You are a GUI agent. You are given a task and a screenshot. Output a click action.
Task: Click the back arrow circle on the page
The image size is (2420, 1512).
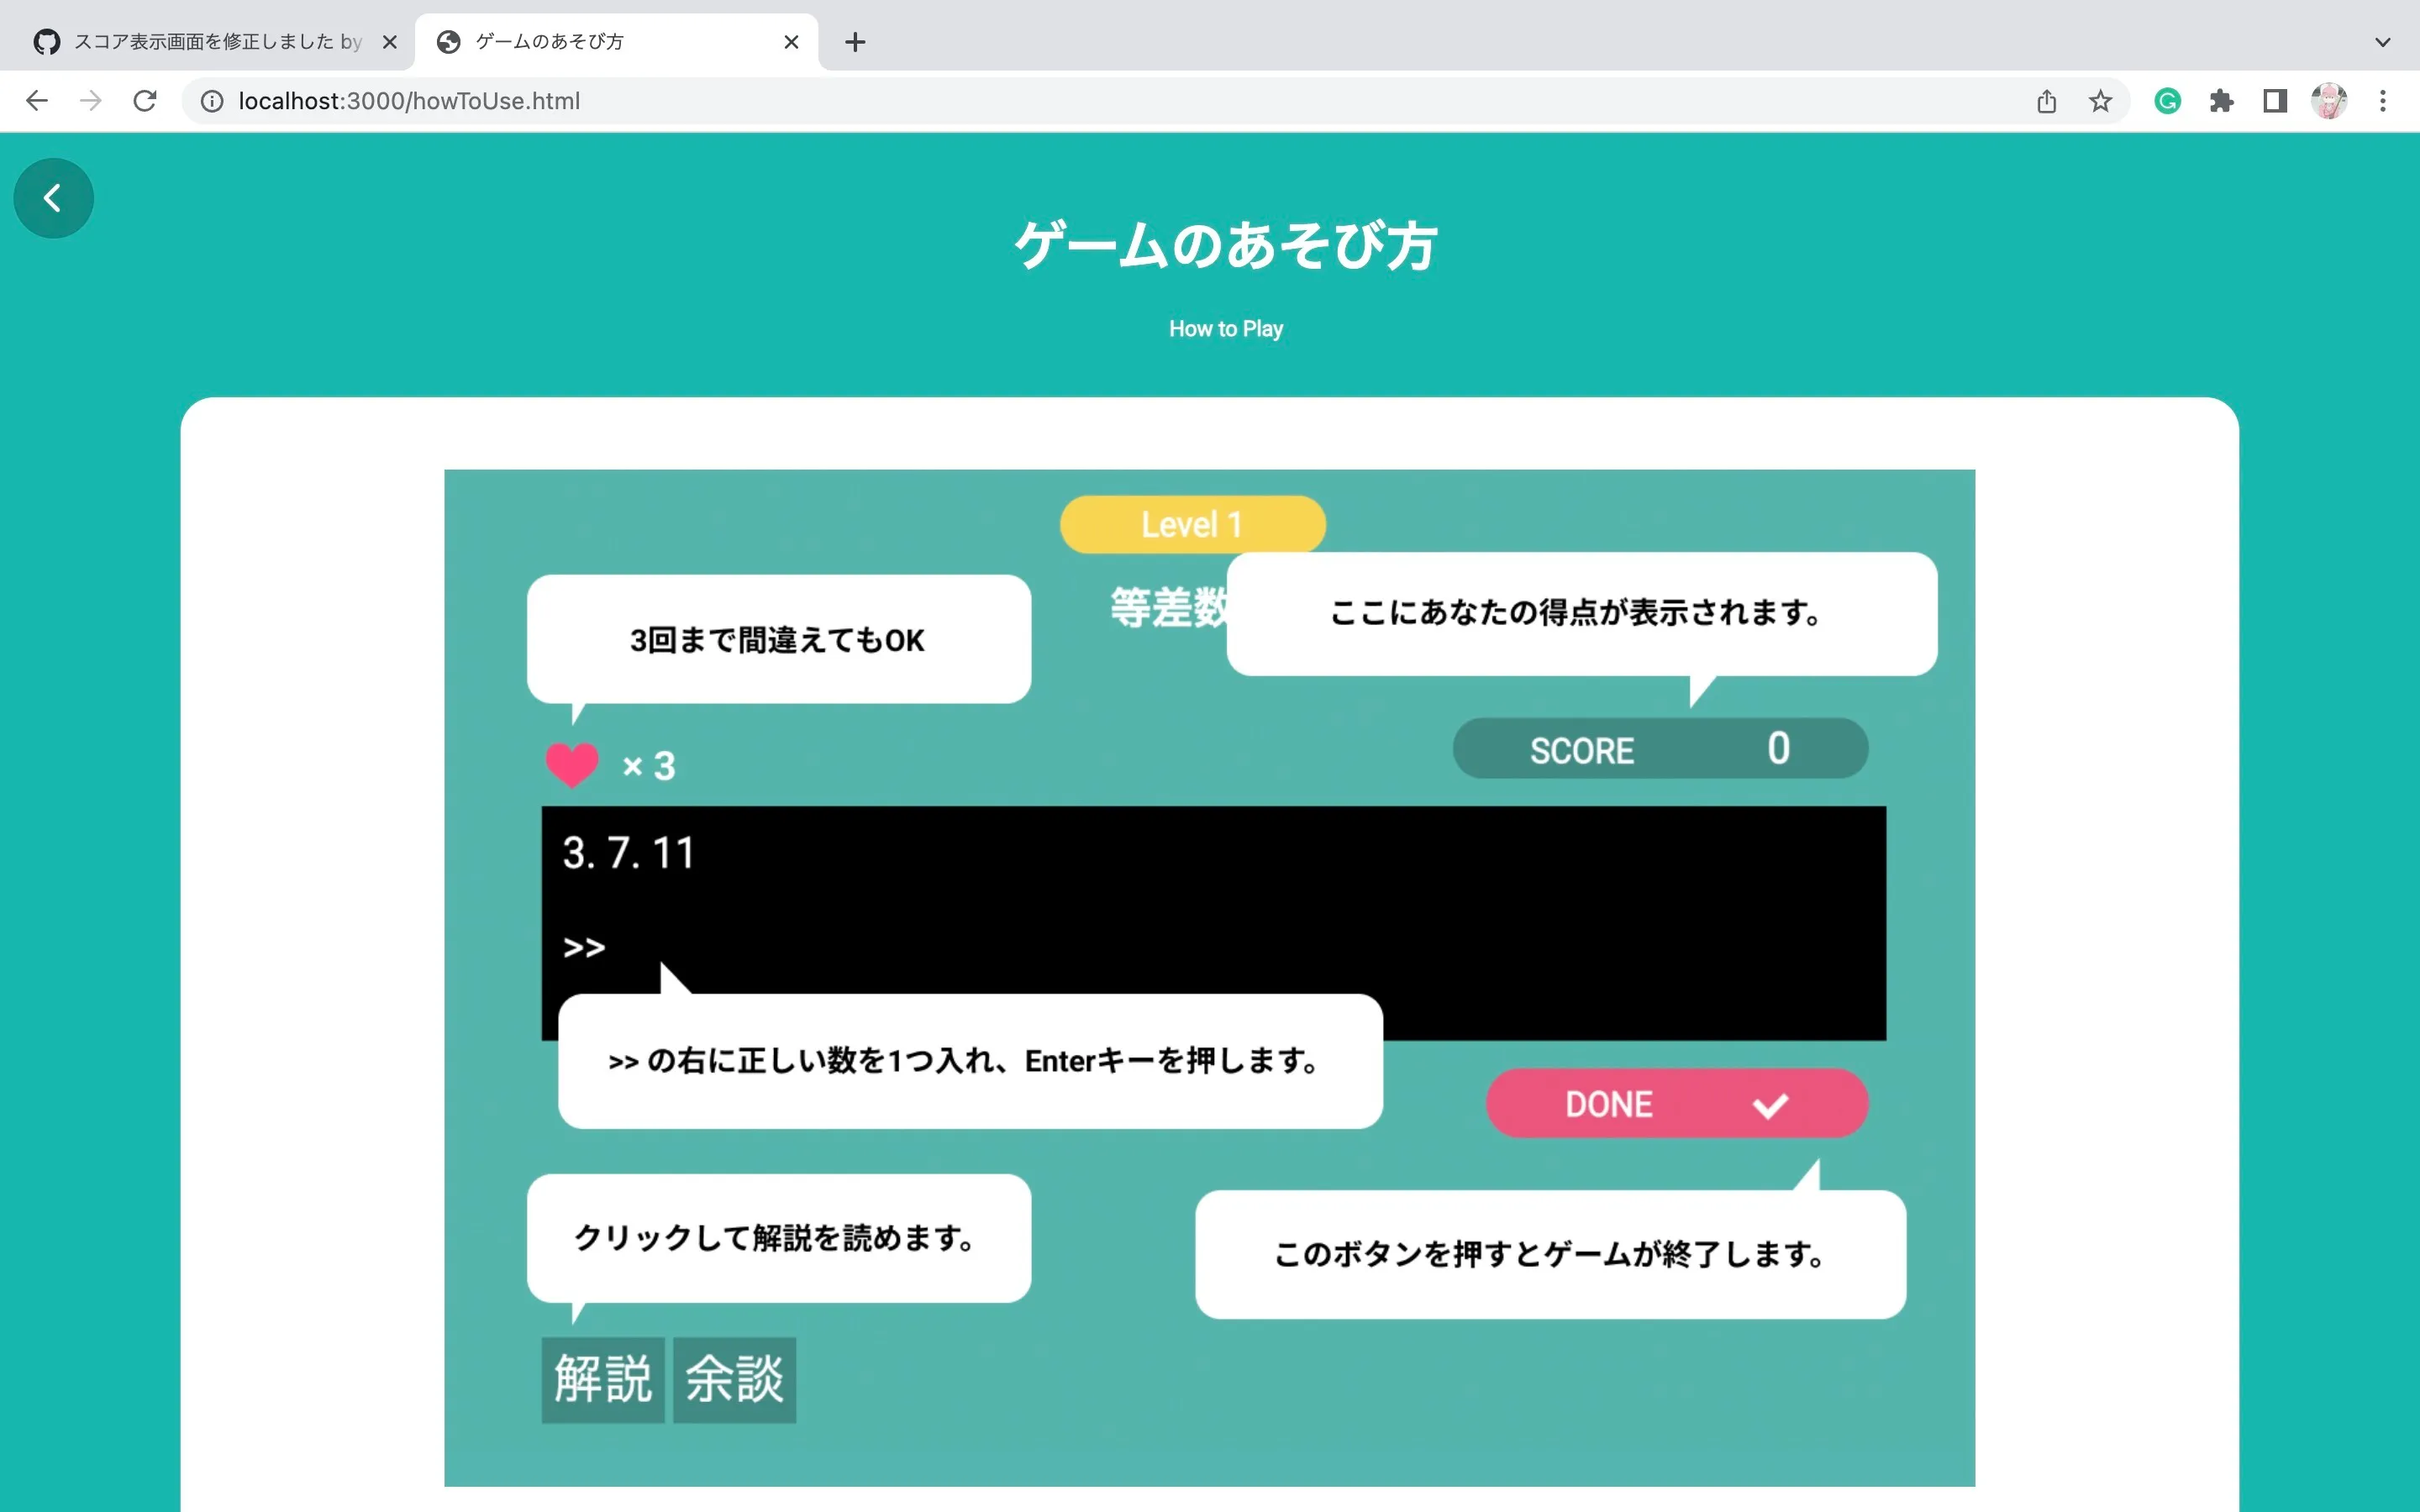tap(53, 197)
